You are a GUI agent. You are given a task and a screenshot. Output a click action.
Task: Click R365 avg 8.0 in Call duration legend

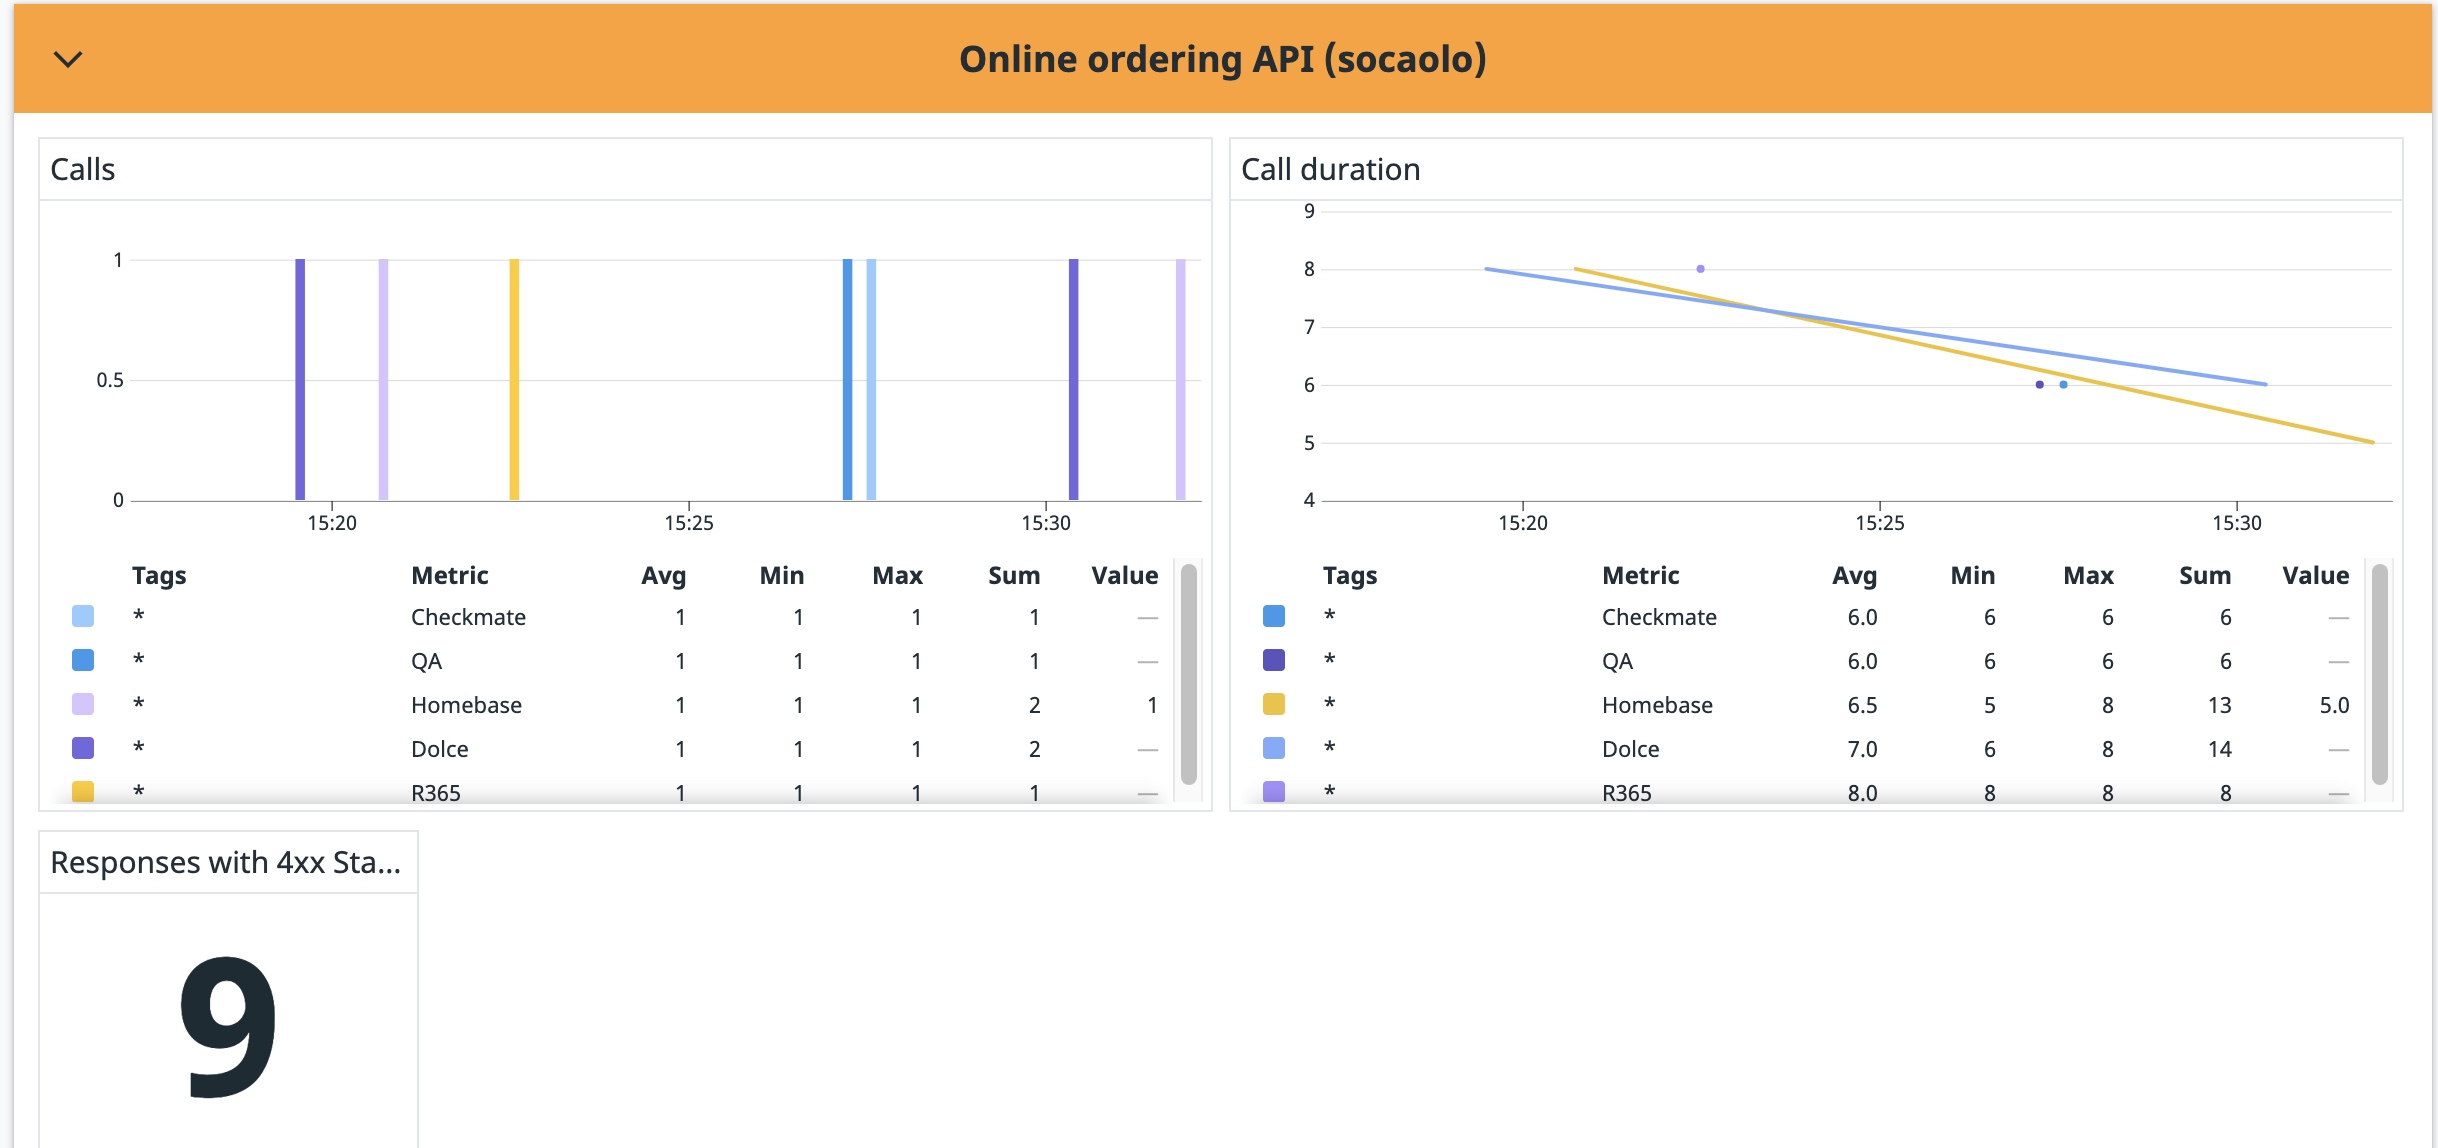point(1862,793)
